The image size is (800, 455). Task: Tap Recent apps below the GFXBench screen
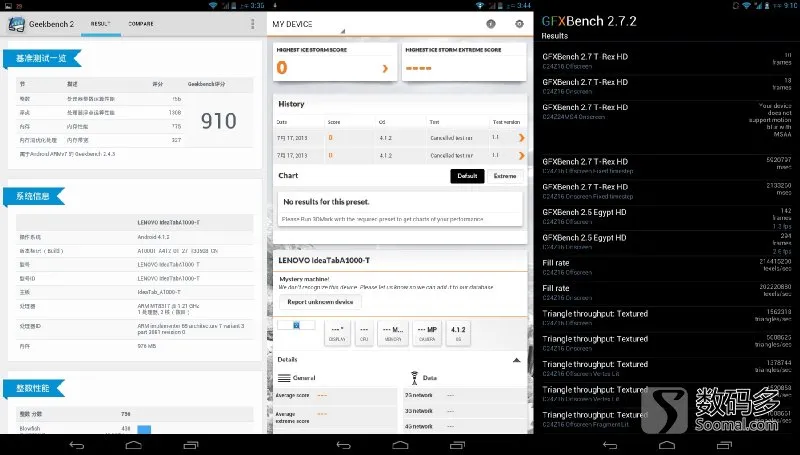pos(724,445)
